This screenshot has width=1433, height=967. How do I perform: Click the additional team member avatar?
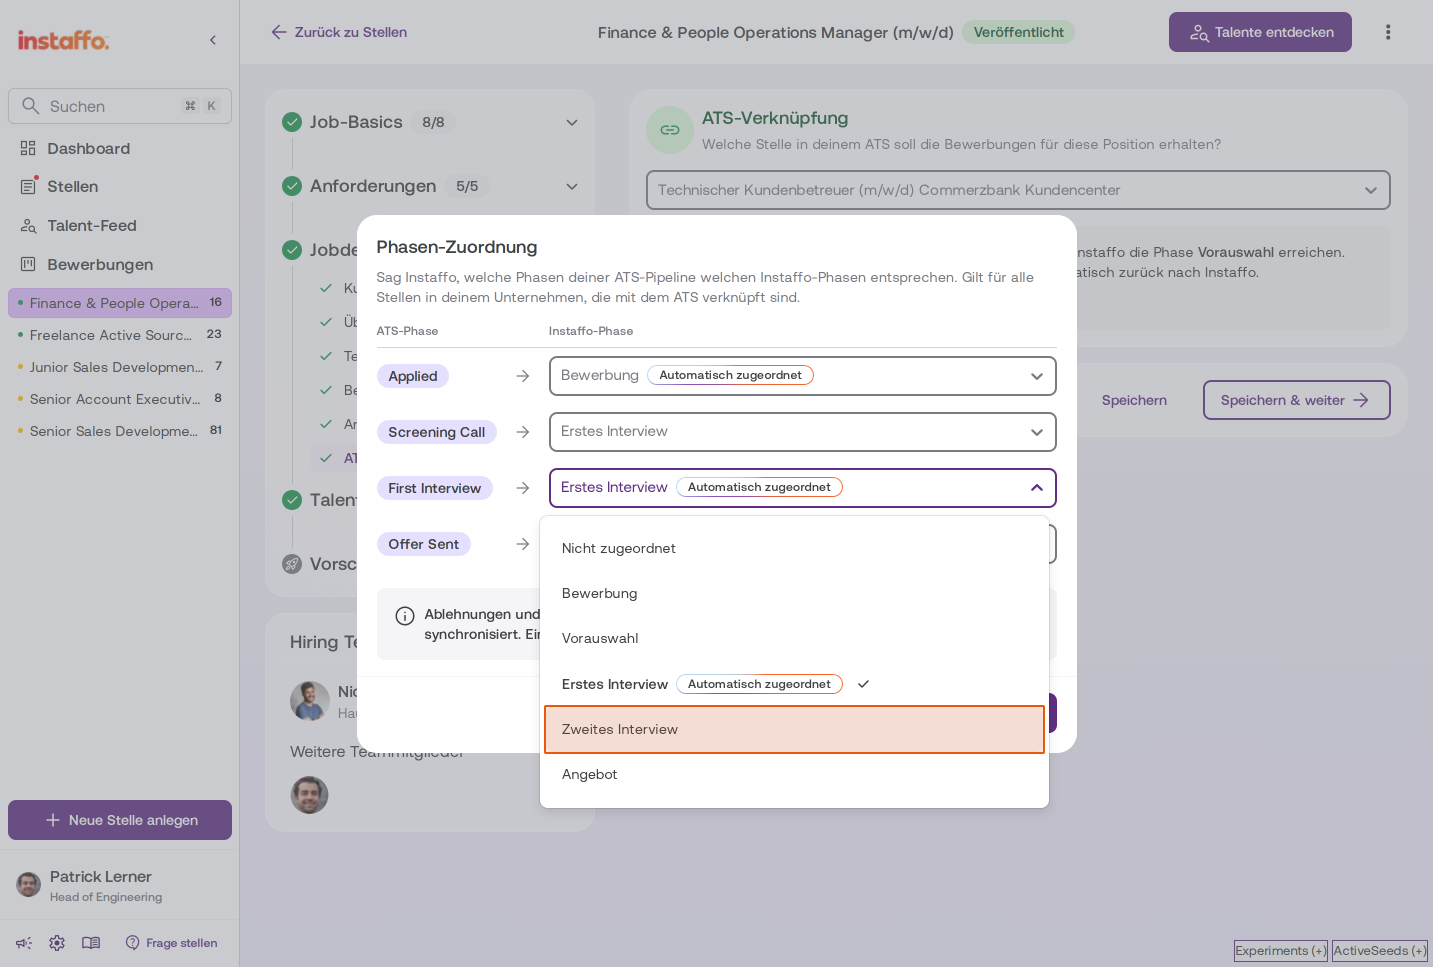pos(310,795)
